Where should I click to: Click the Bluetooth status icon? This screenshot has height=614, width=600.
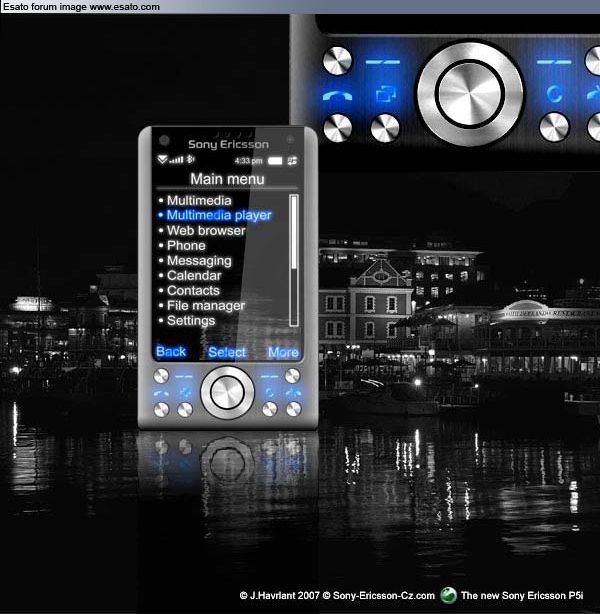pyautogui.click(x=190, y=159)
